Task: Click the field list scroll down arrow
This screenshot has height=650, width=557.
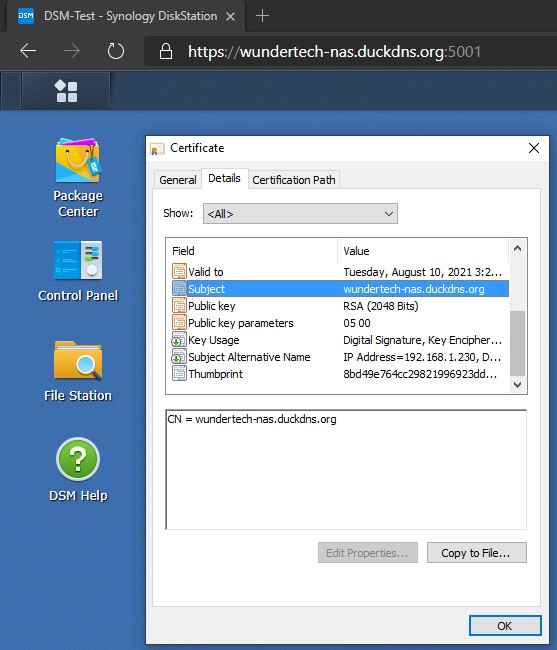Action: [517, 385]
